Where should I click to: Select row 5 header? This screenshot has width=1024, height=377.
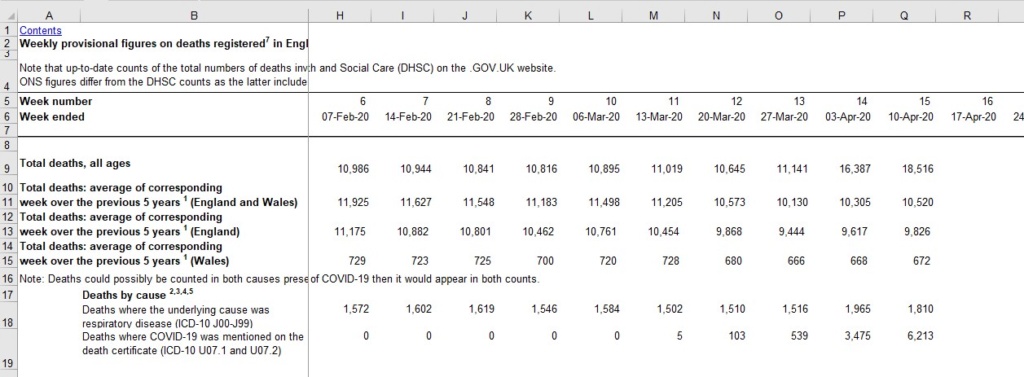(x=7, y=101)
